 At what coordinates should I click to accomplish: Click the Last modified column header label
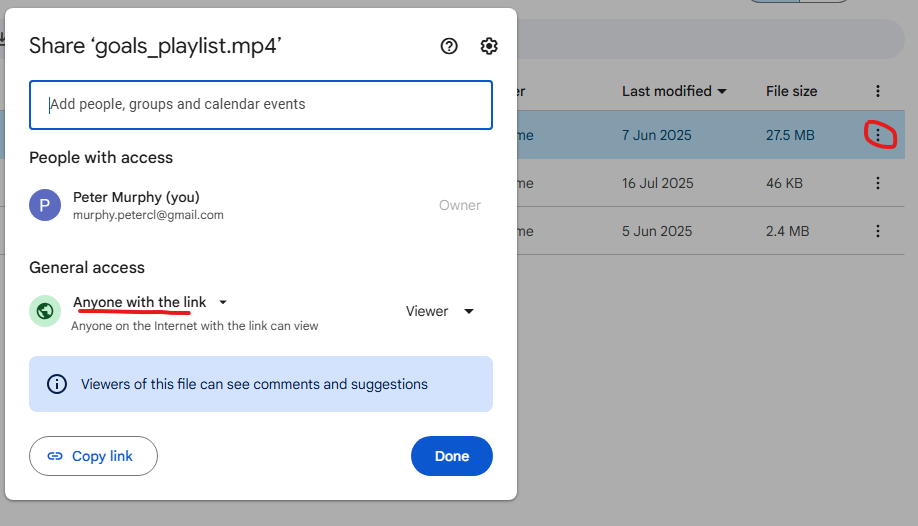[x=666, y=91]
